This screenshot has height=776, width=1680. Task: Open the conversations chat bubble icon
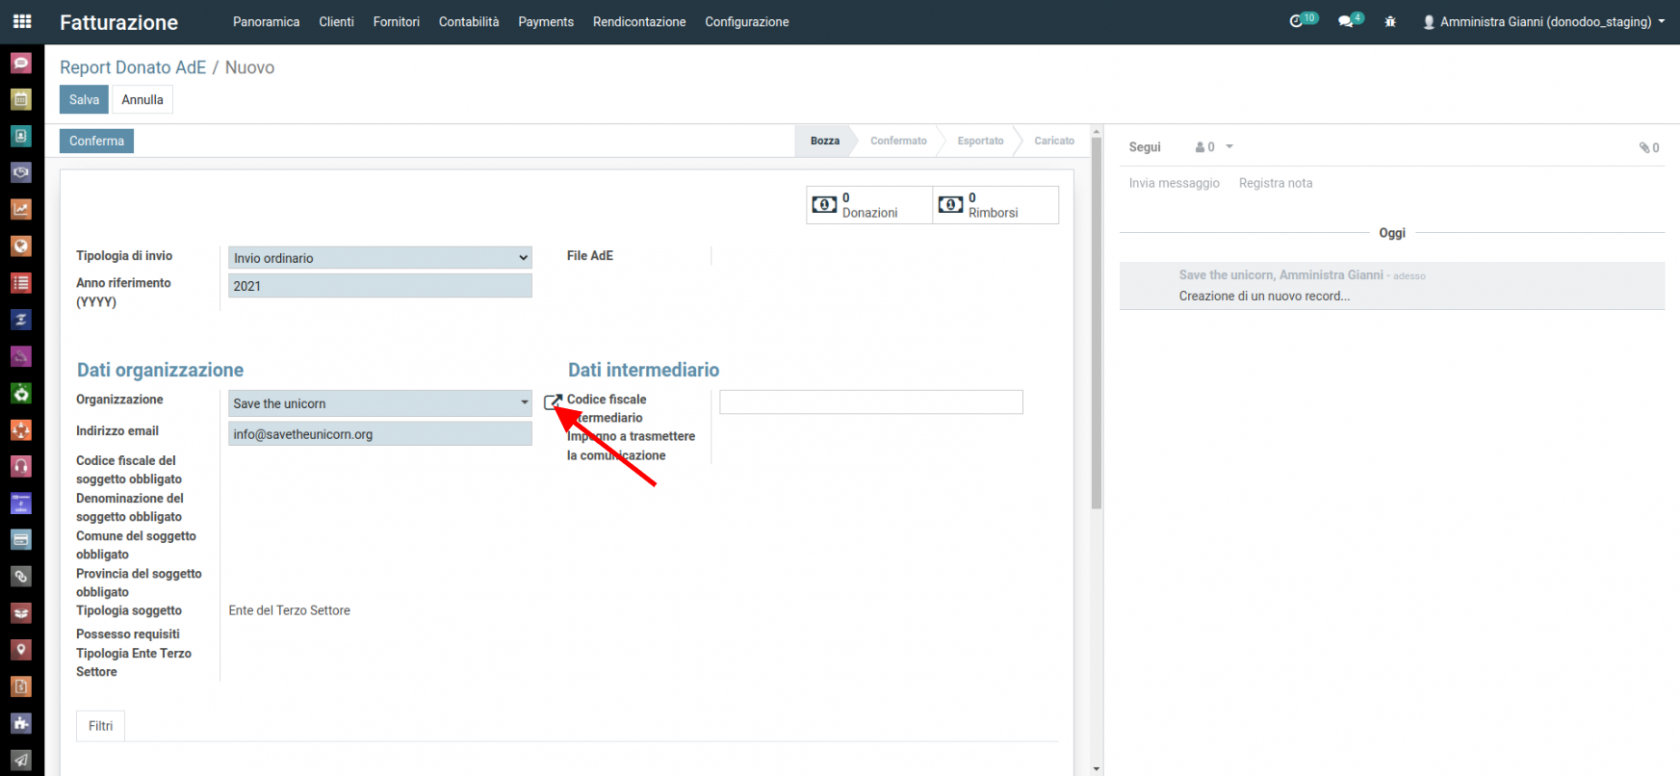(1346, 21)
